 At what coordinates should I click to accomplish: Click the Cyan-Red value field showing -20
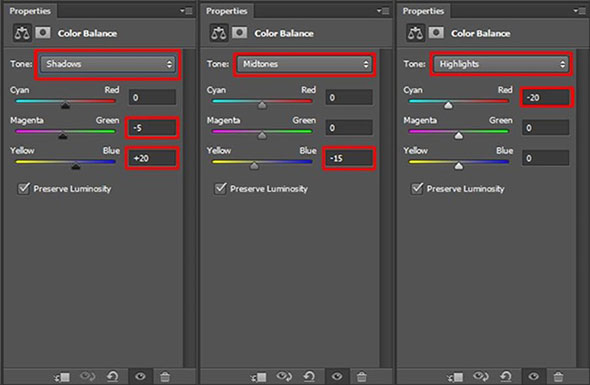pos(546,97)
